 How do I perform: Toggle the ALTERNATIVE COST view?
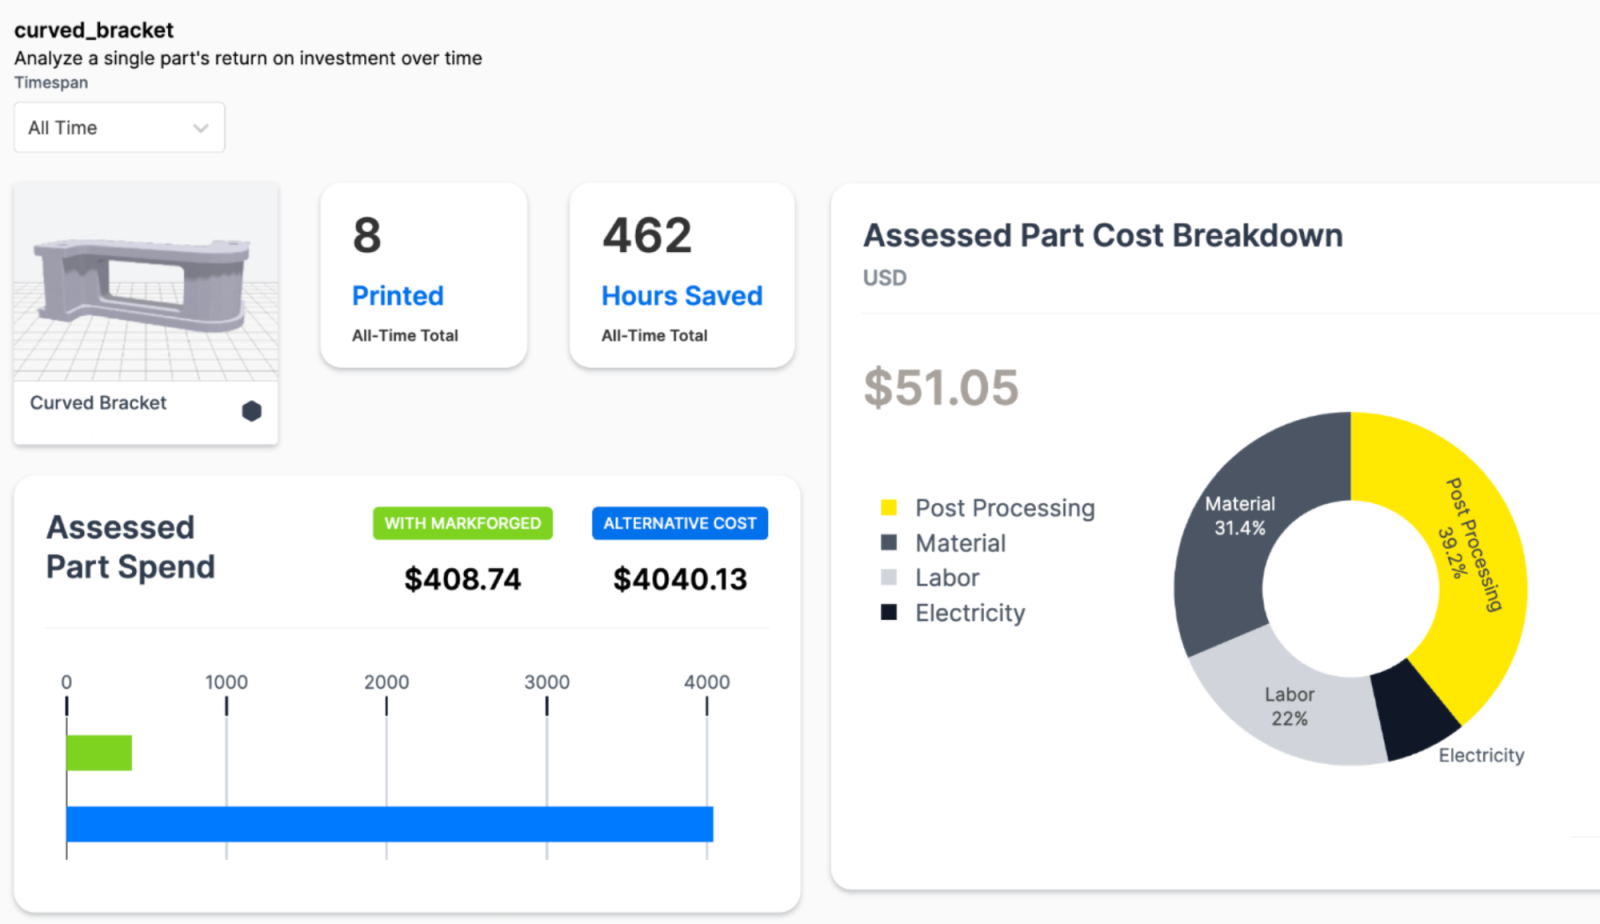tap(679, 522)
